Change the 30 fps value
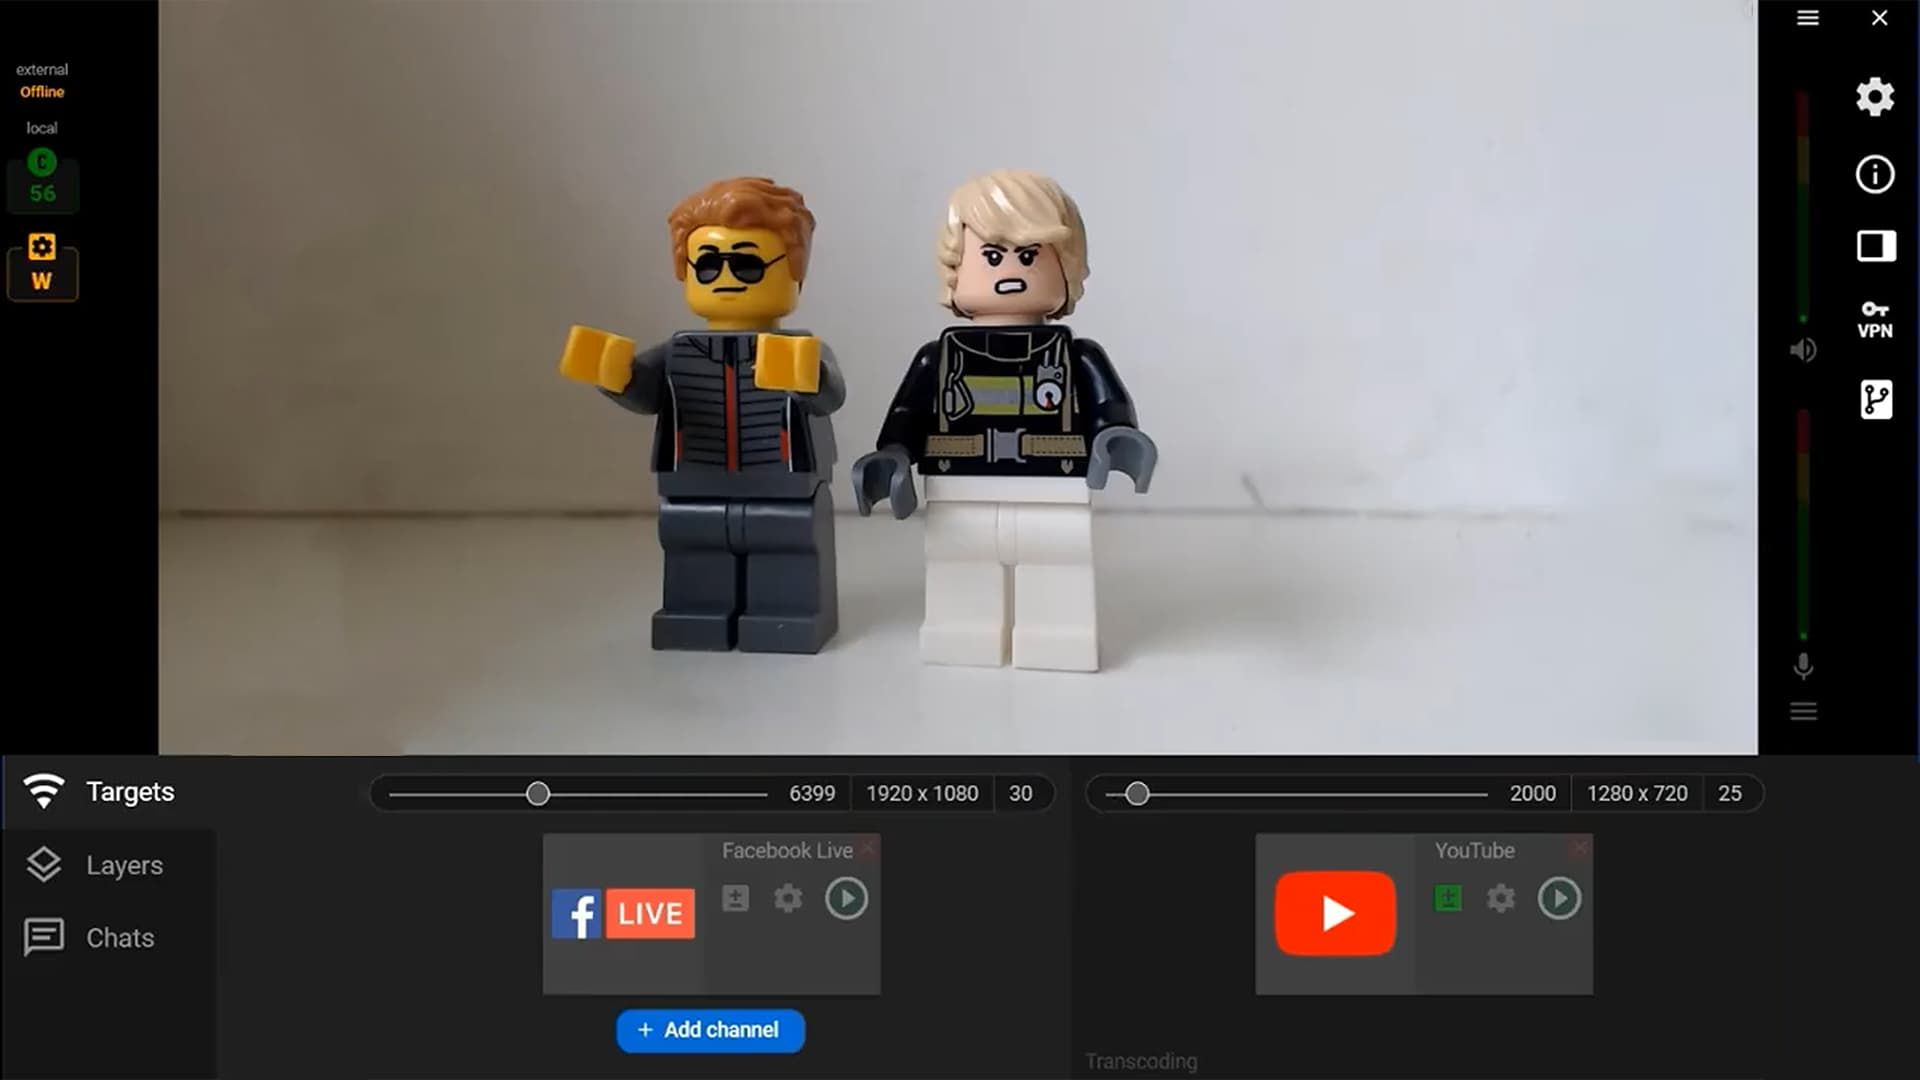The width and height of the screenshot is (1920, 1080). tap(1020, 794)
